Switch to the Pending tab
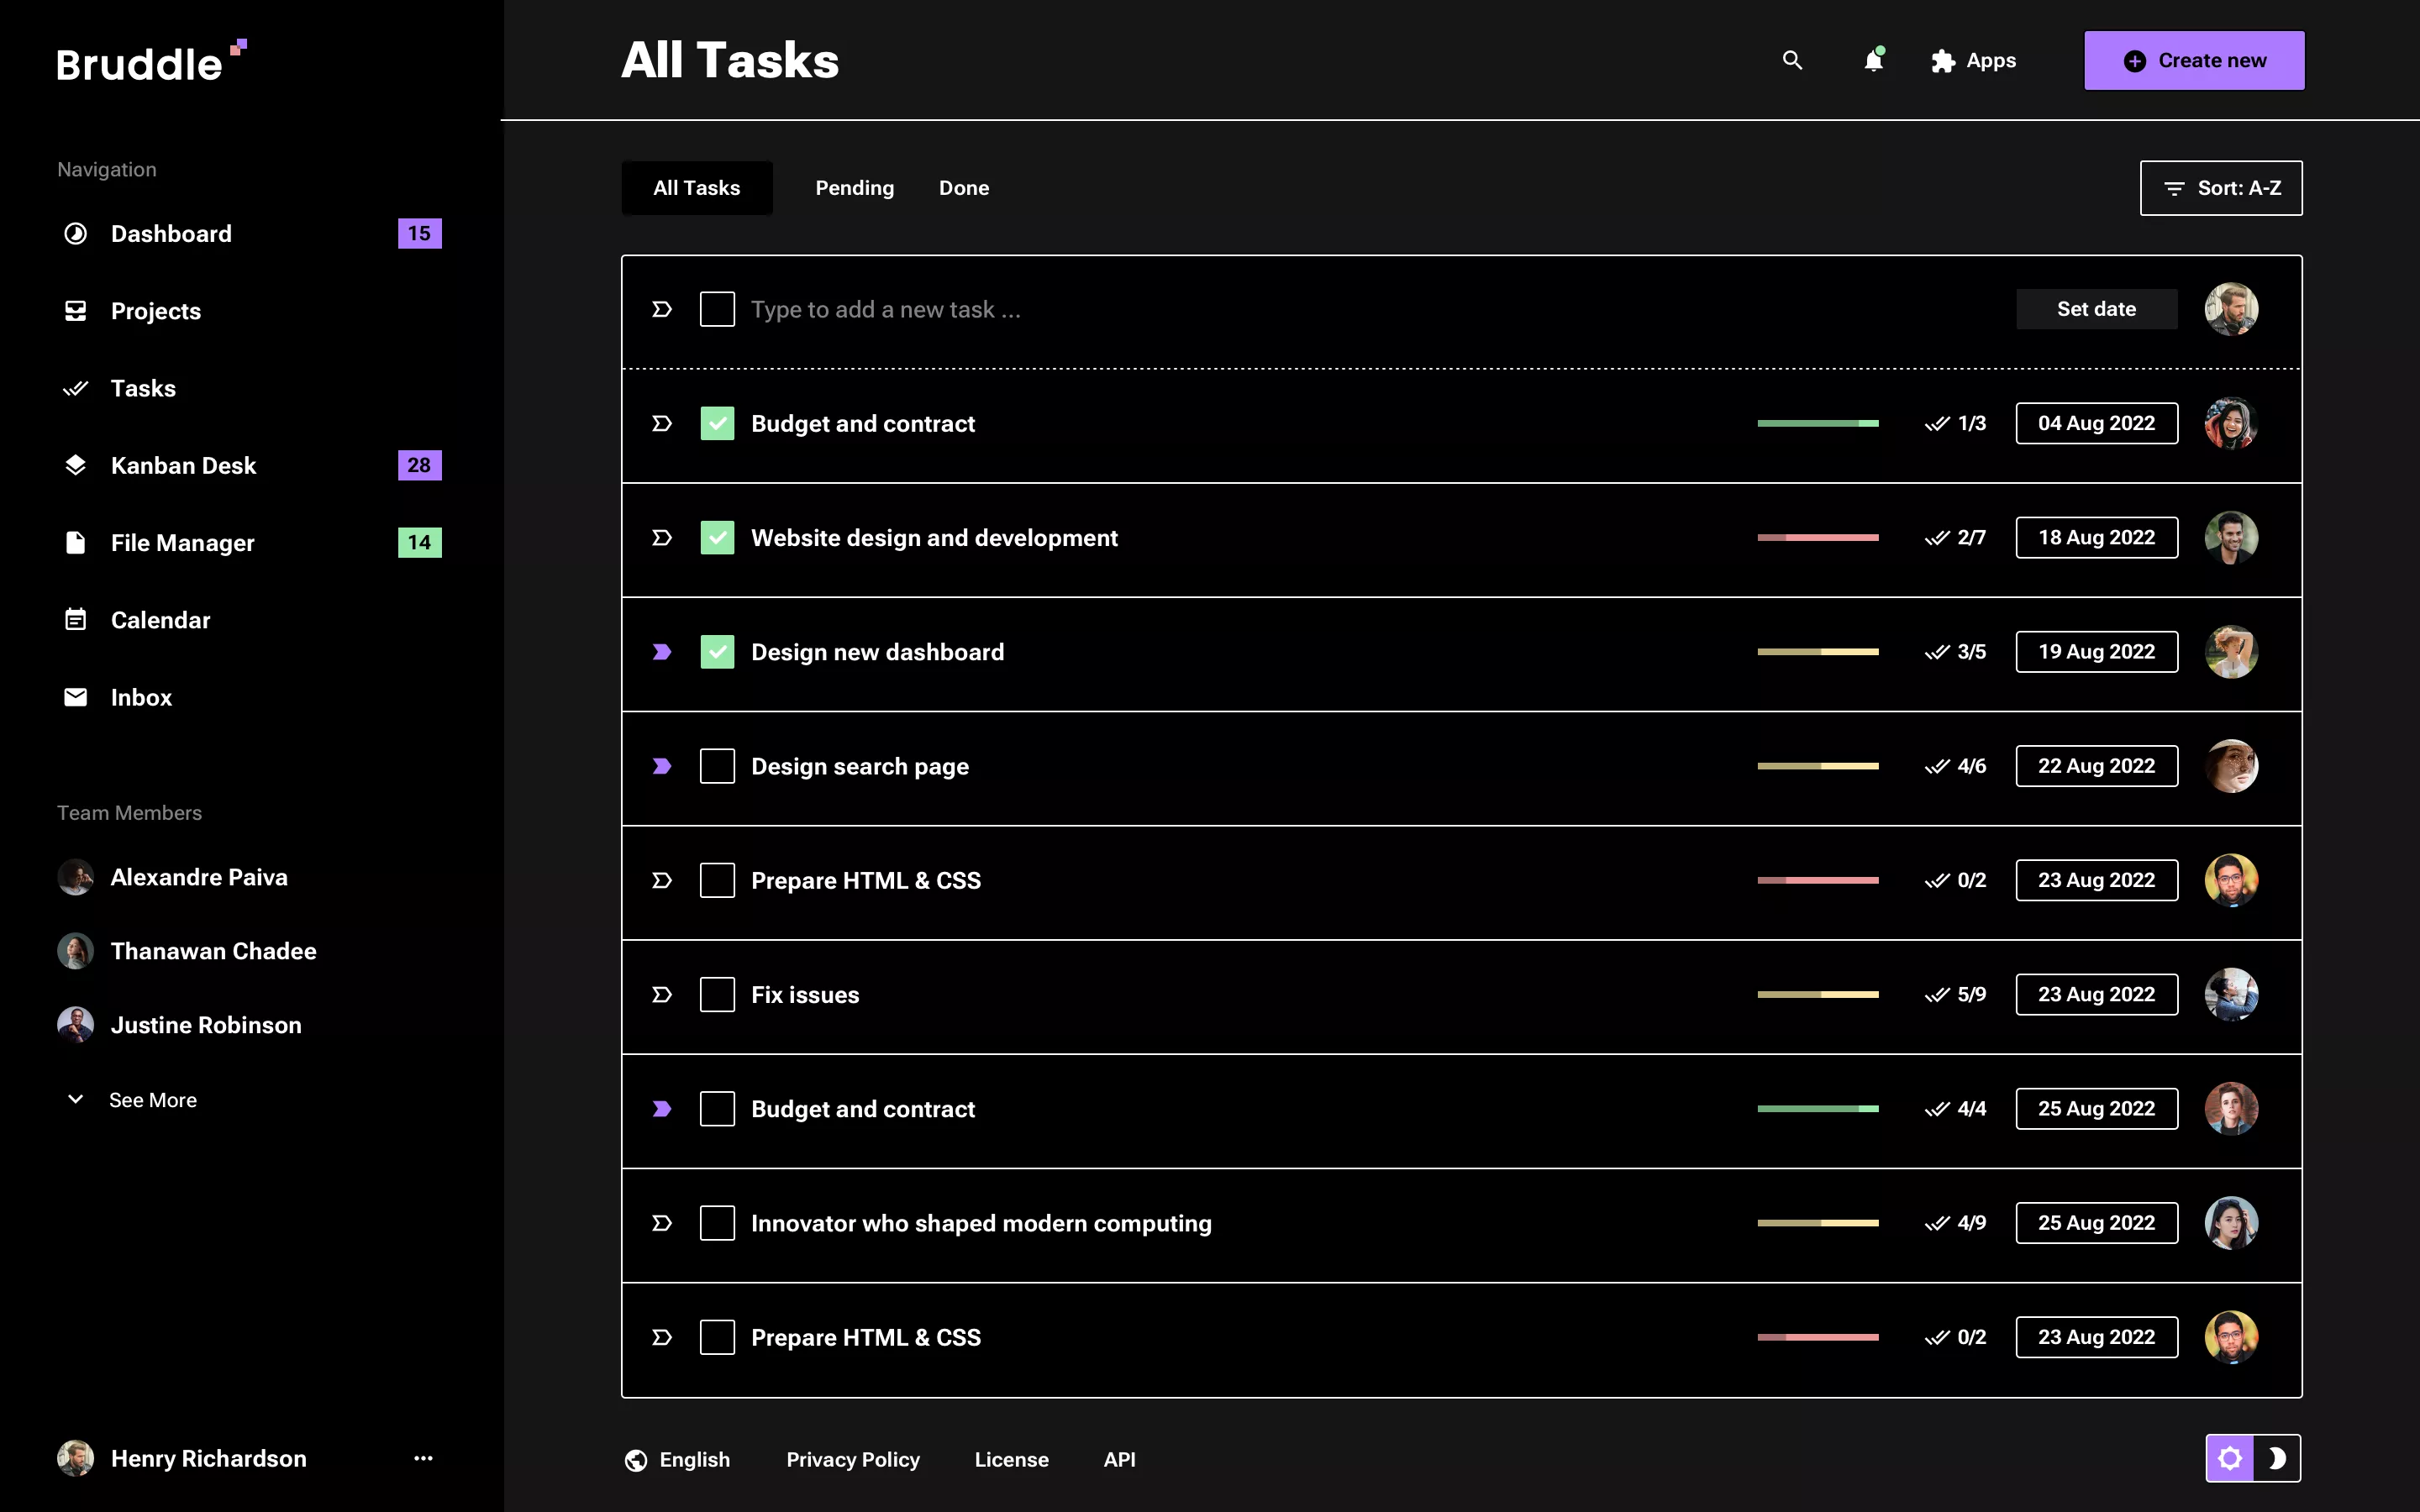Image resolution: width=2420 pixels, height=1512 pixels. [x=854, y=188]
